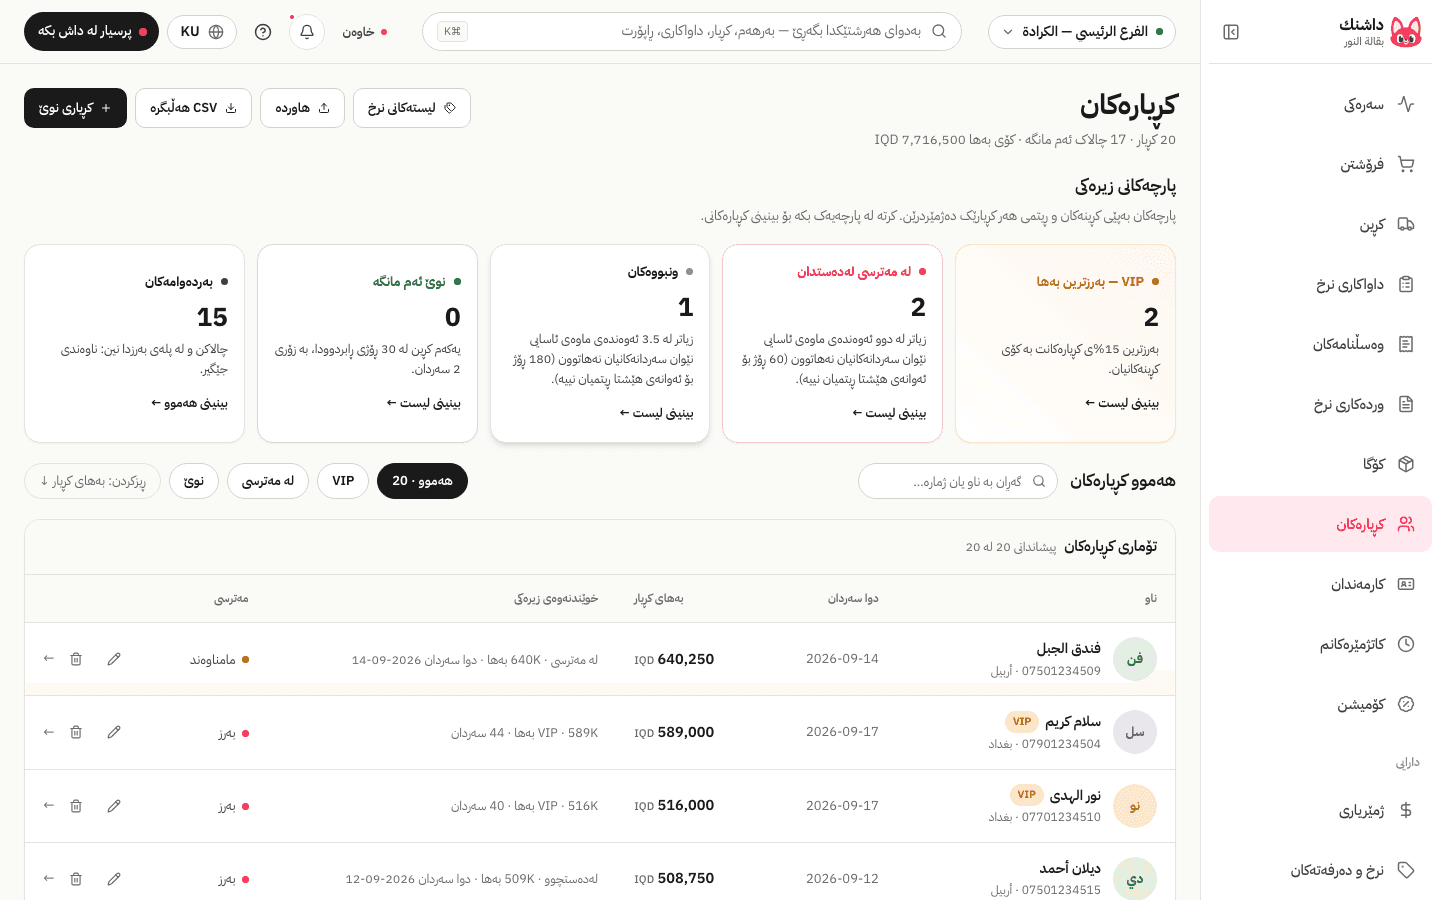
Task: Open sort dropdown ڕیزکردن: بەهای کڕیار
Action: click(x=93, y=481)
